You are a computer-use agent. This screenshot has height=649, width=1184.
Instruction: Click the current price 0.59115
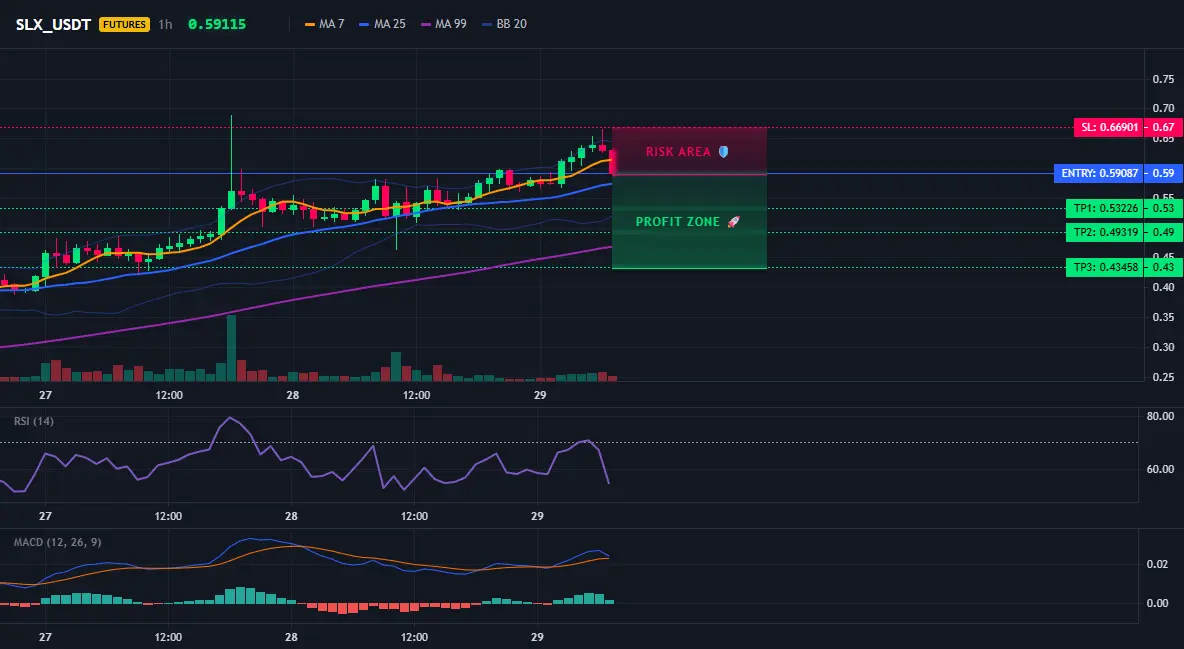click(217, 24)
